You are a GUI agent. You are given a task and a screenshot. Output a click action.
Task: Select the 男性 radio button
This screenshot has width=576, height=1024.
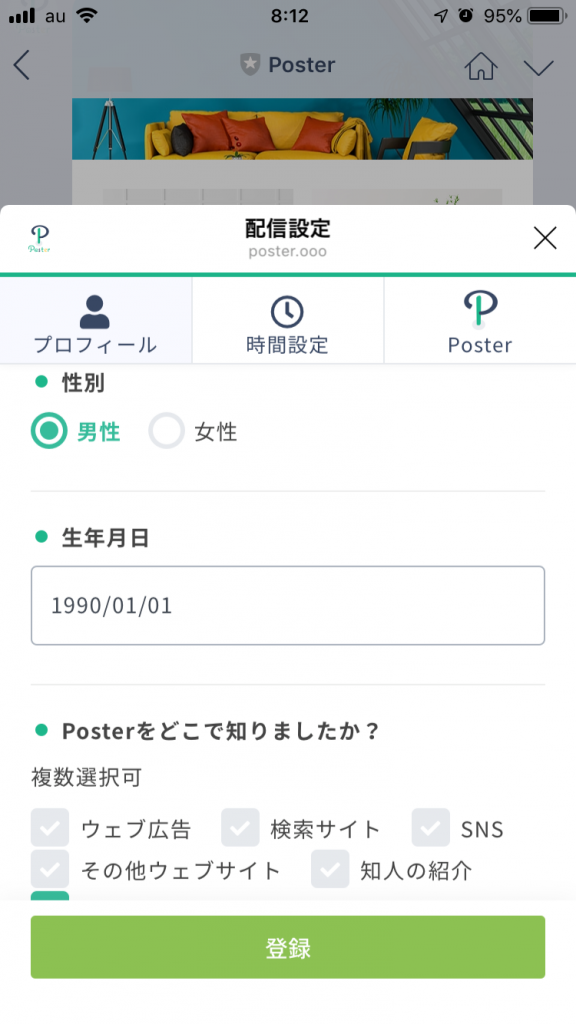(49, 431)
